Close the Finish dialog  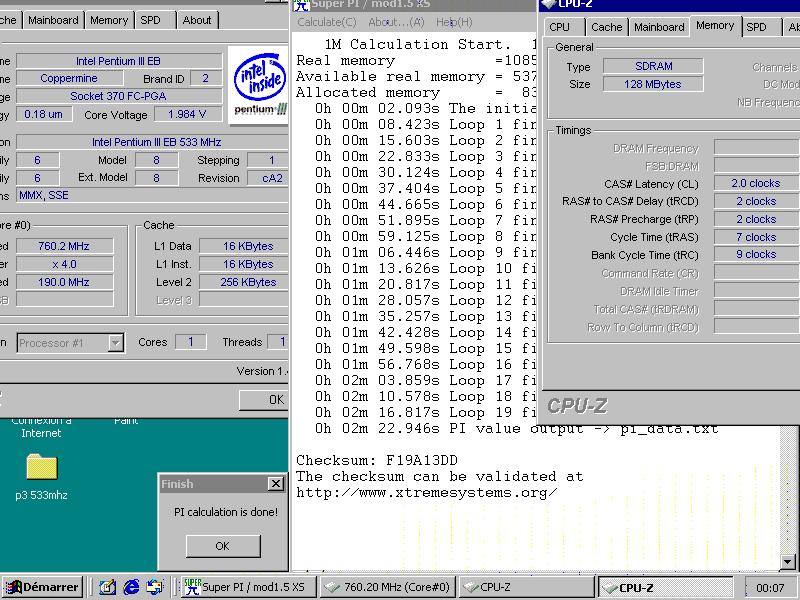[x=276, y=483]
